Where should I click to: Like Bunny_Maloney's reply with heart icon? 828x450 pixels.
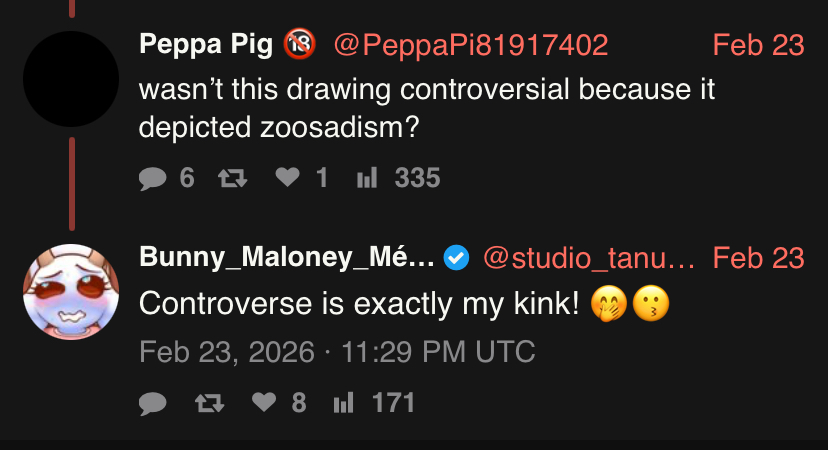click(x=262, y=403)
